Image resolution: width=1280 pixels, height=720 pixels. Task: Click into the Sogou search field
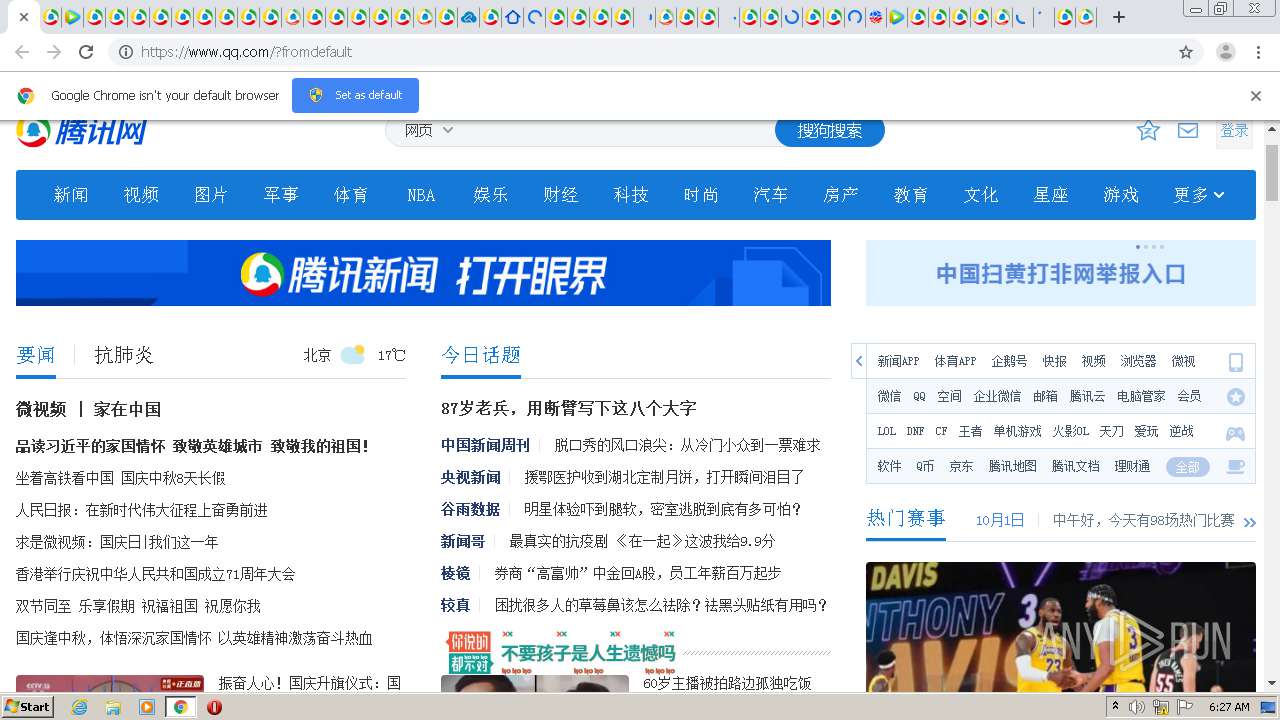[x=615, y=131]
